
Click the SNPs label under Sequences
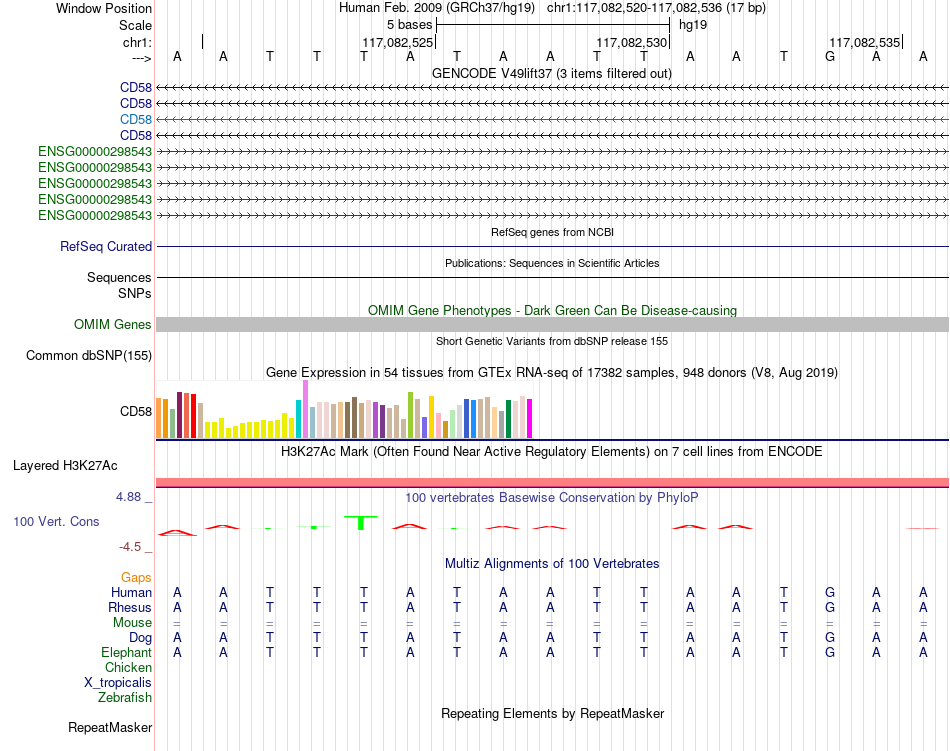click(x=135, y=293)
